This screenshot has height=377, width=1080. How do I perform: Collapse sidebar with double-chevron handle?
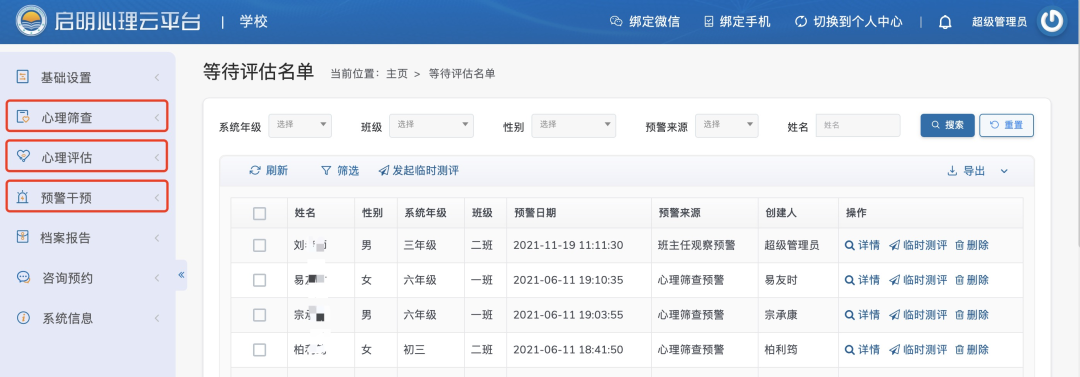(181, 275)
